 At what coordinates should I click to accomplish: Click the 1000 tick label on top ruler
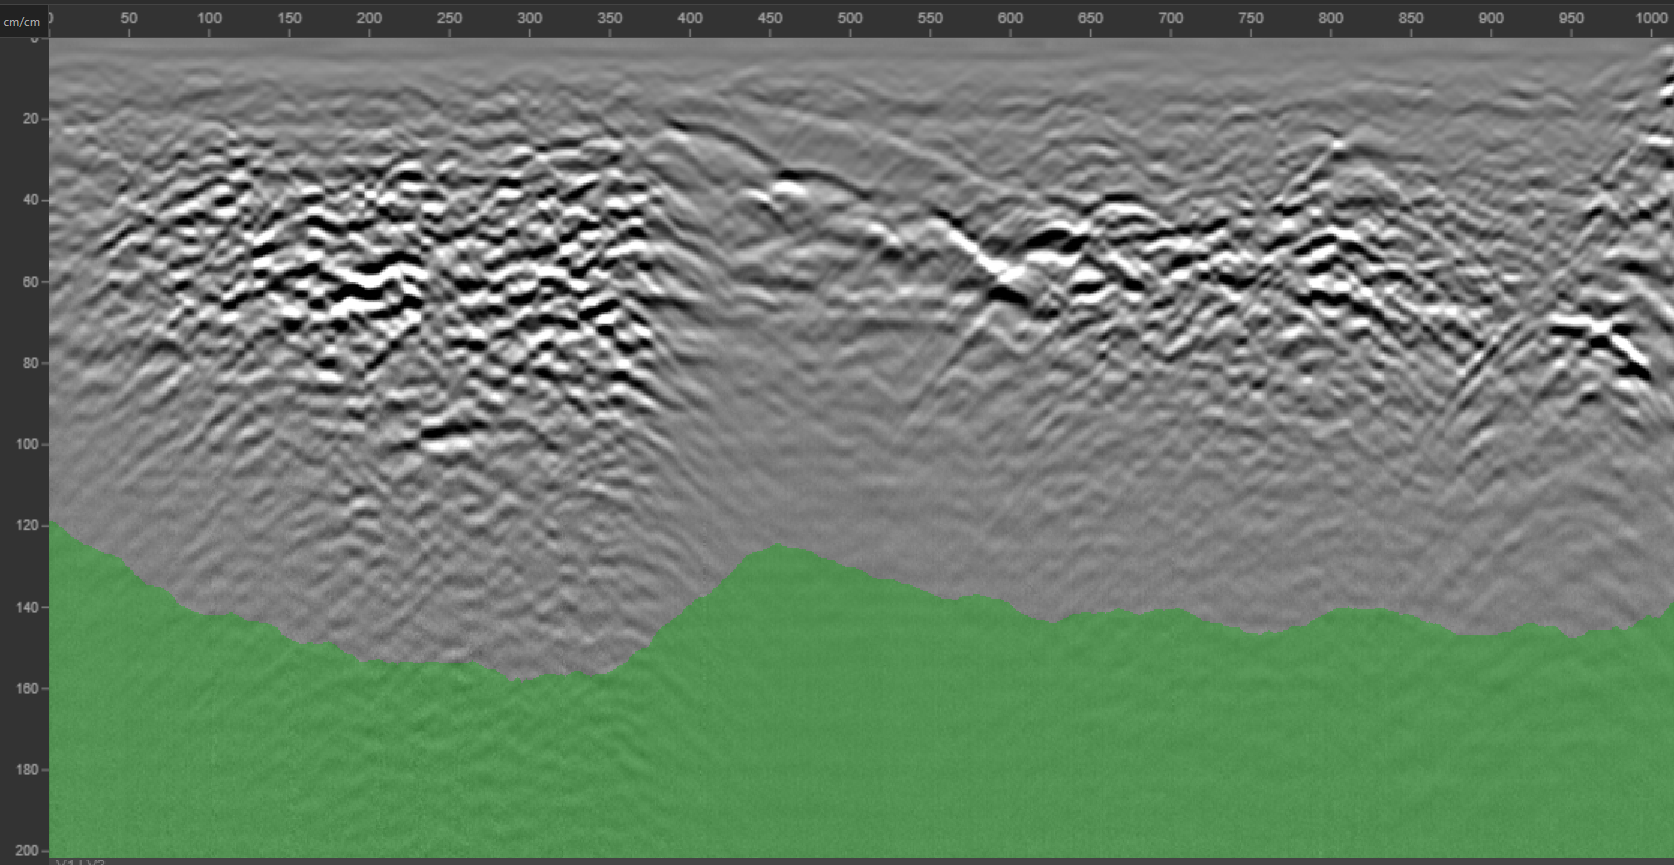click(1651, 18)
